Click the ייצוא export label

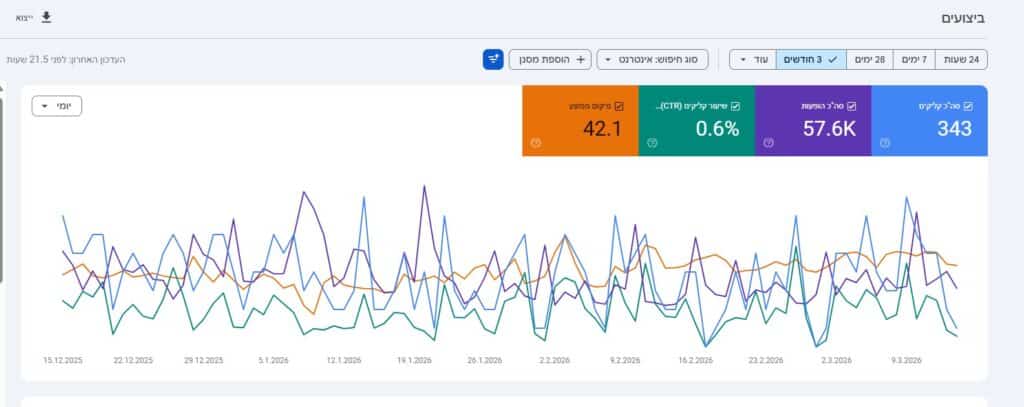click(x=24, y=18)
